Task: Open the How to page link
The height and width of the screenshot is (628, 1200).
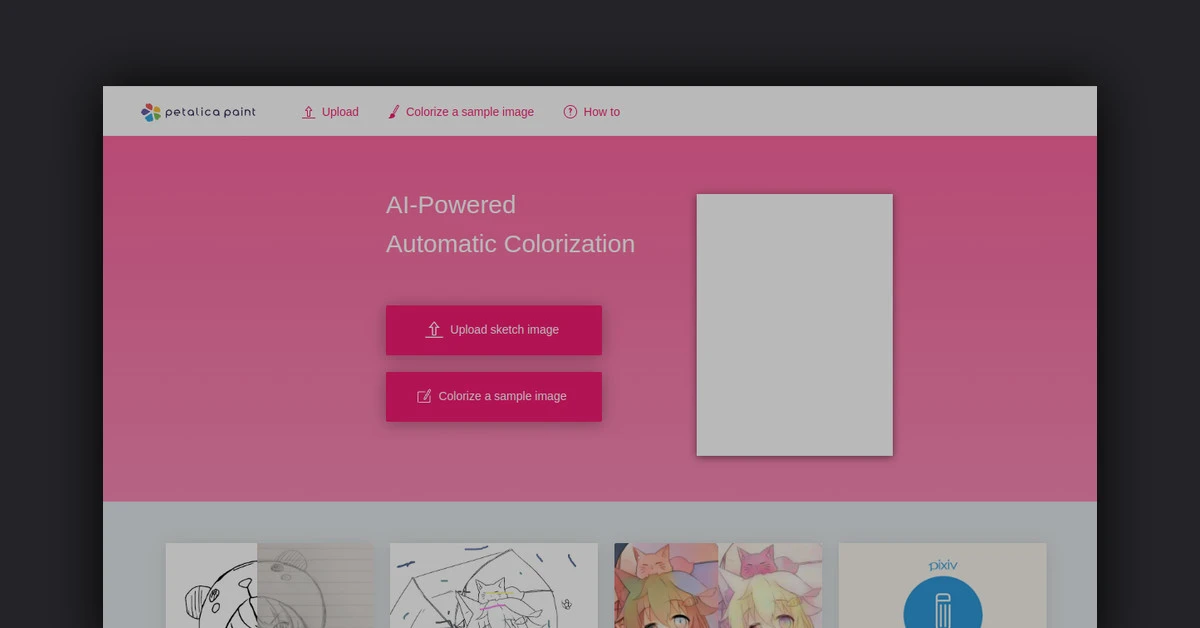Action: (x=601, y=112)
